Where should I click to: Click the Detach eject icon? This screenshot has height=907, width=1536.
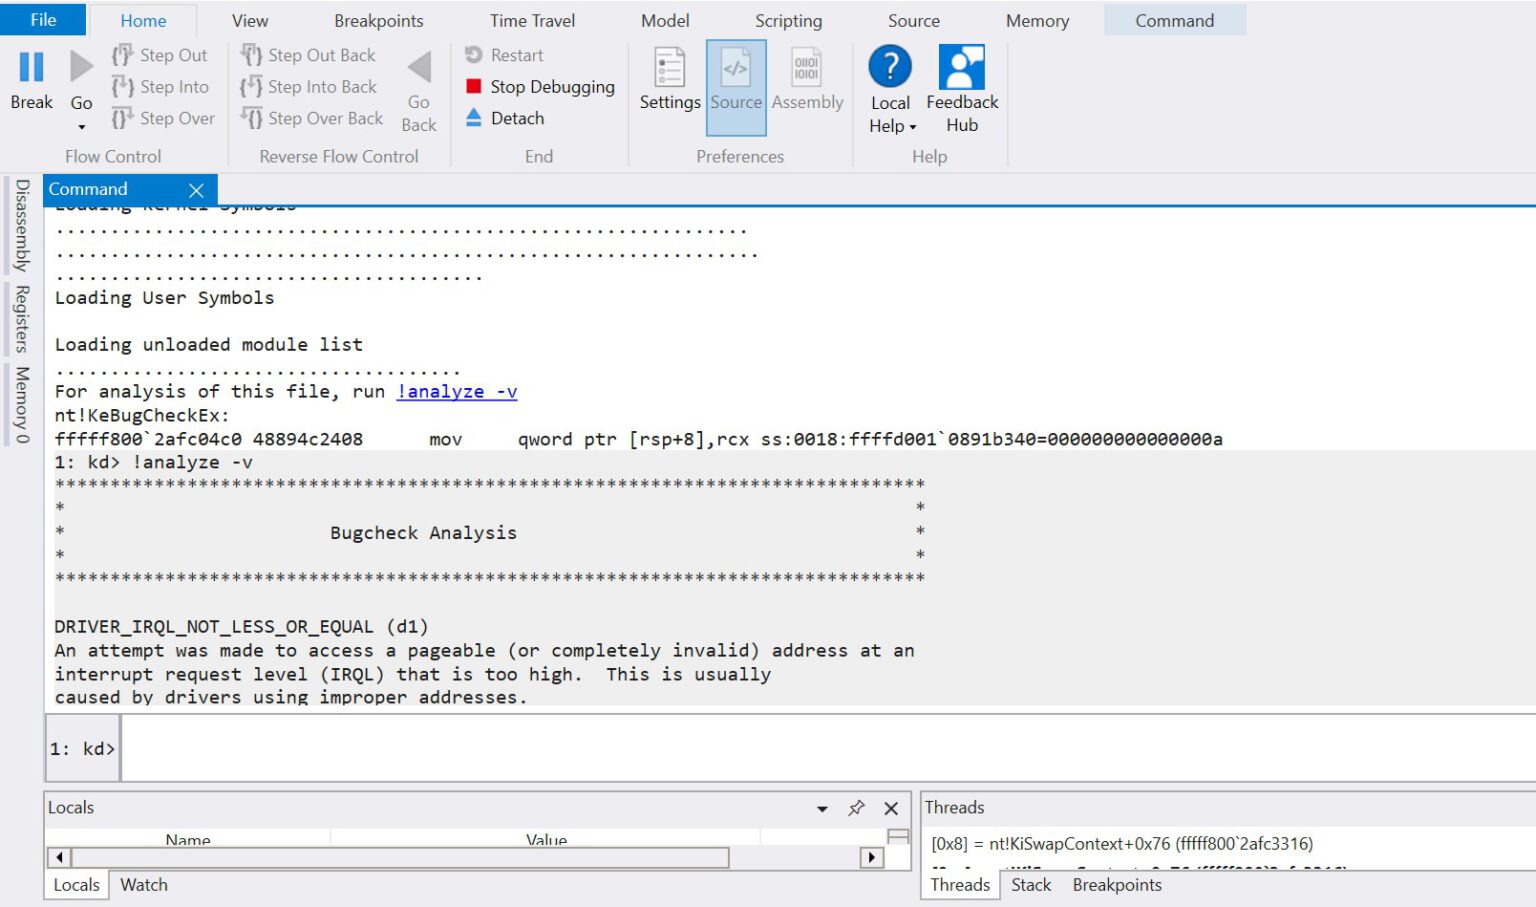[474, 118]
